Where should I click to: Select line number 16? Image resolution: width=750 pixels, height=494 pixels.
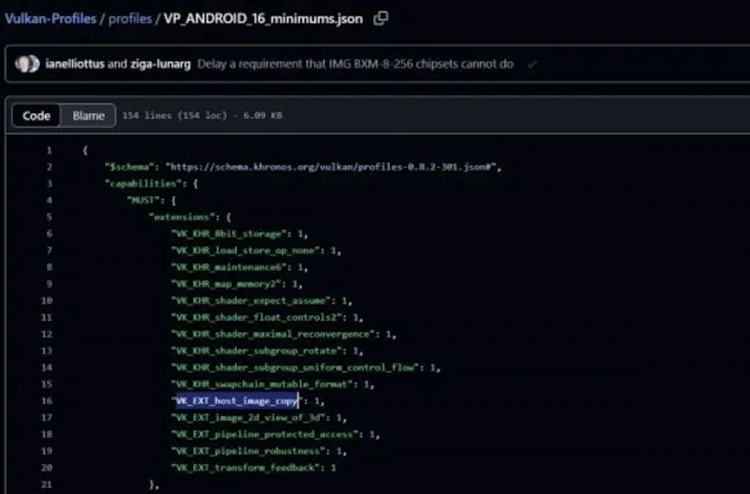(46, 401)
